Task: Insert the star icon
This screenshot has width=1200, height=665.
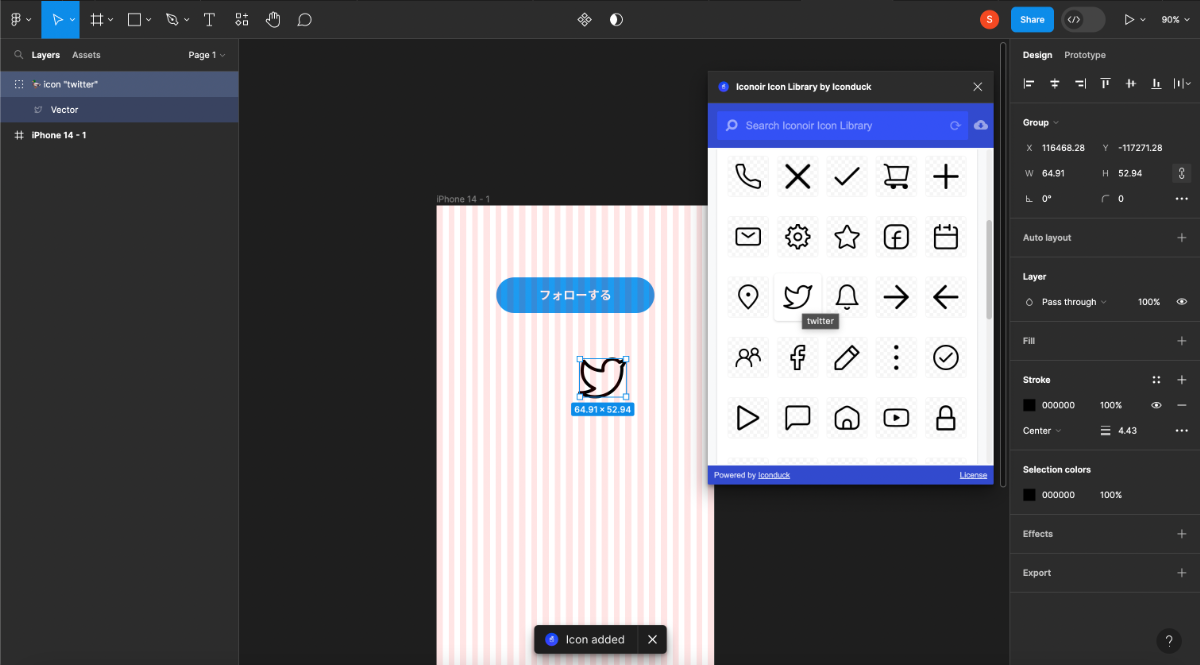Action: click(x=847, y=237)
